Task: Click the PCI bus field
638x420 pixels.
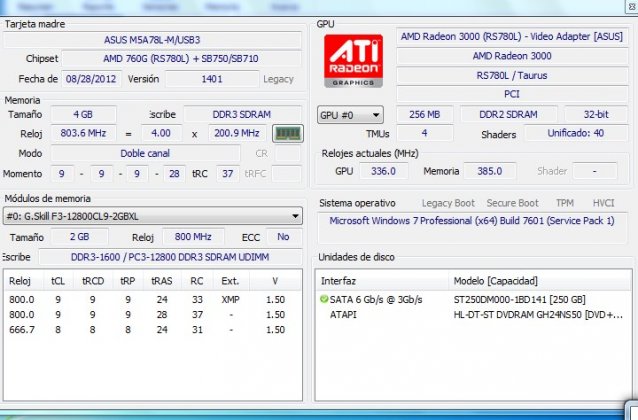Action: coord(512,94)
